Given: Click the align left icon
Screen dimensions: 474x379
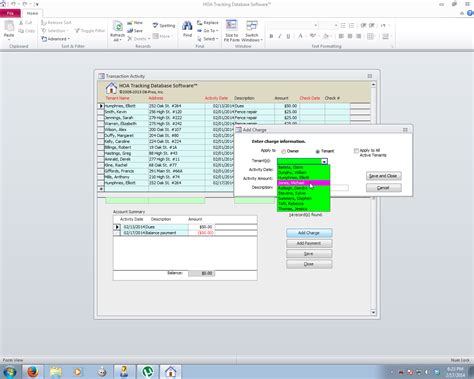Looking at the screenshot, I should pyautogui.click(x=341, y=36).
